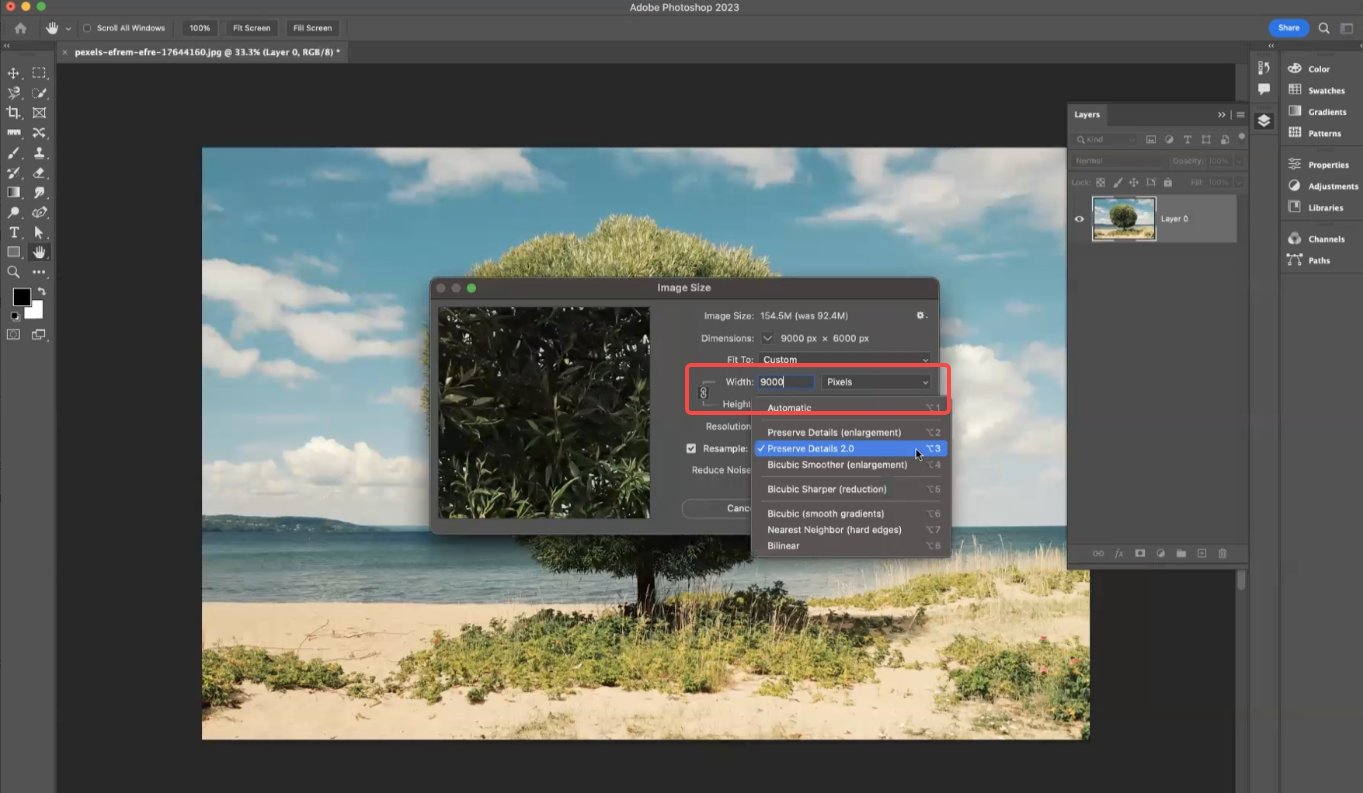Select the Lasso tool
The image size is (1363, 793).
pos(14,92)
